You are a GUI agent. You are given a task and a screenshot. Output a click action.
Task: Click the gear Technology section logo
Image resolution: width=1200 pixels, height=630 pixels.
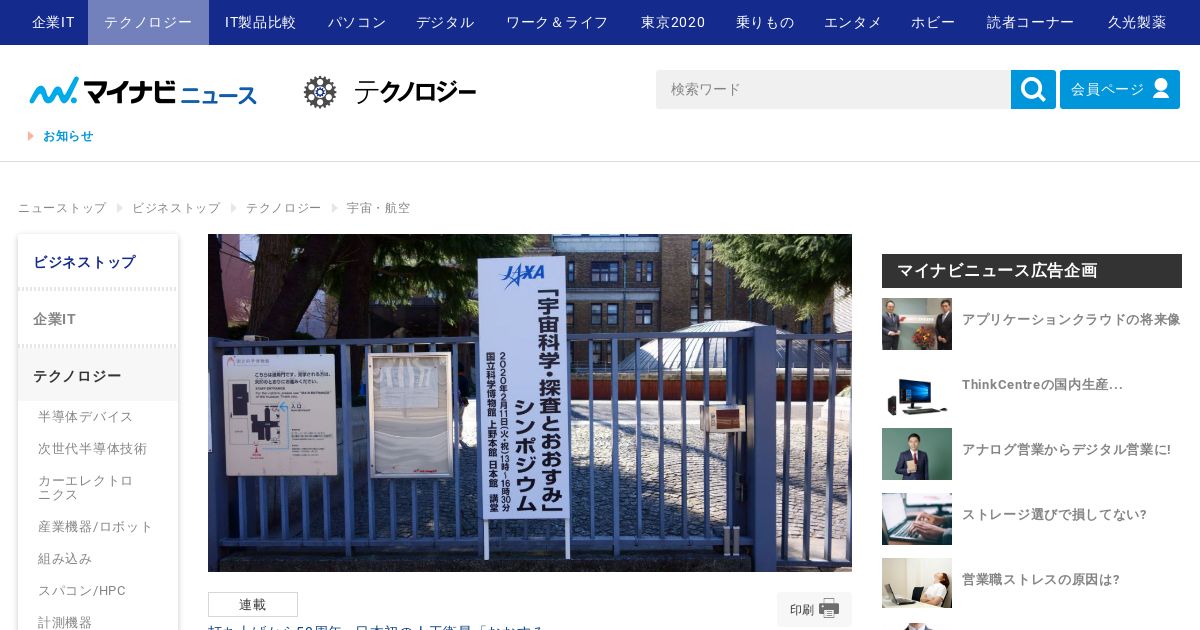tap(390, 92)
